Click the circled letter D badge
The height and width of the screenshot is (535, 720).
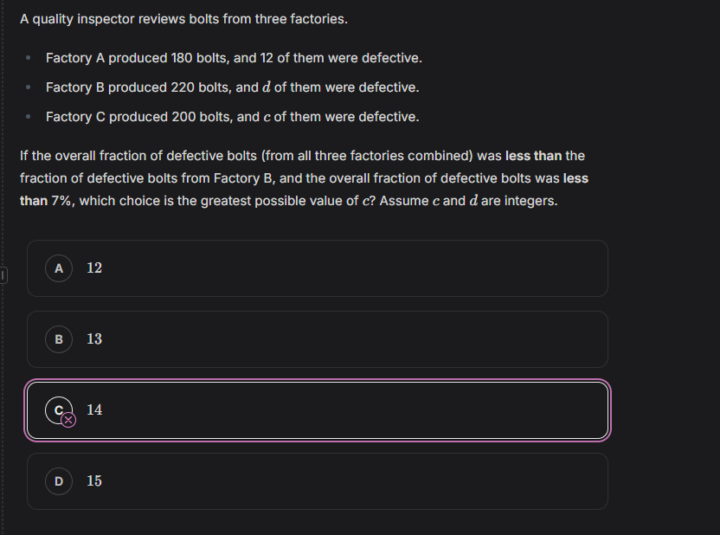59,481
